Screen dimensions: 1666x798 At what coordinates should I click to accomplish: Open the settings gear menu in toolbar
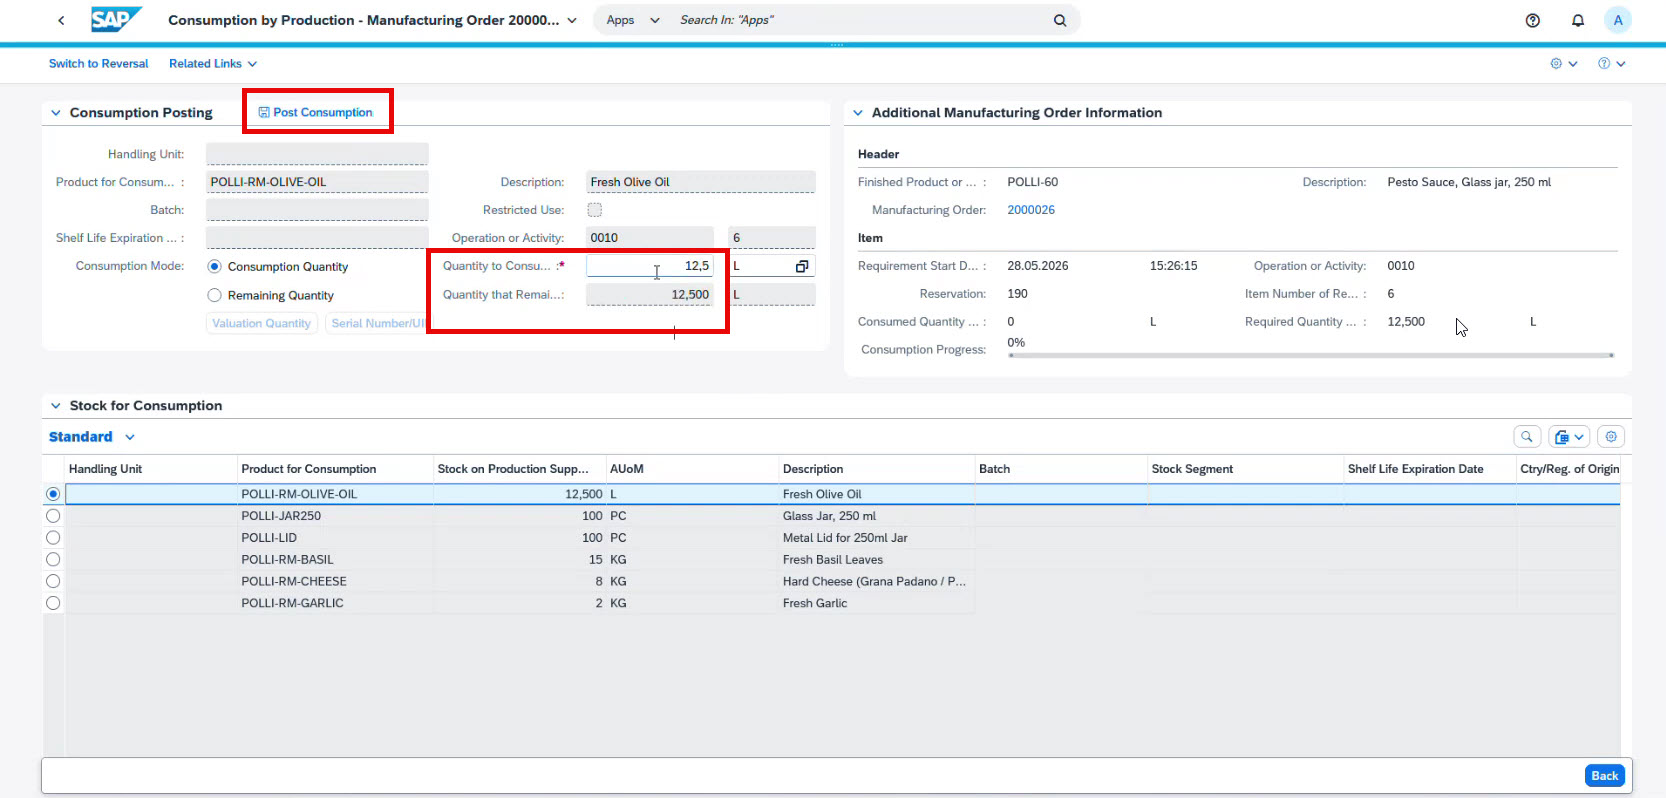1564,63
